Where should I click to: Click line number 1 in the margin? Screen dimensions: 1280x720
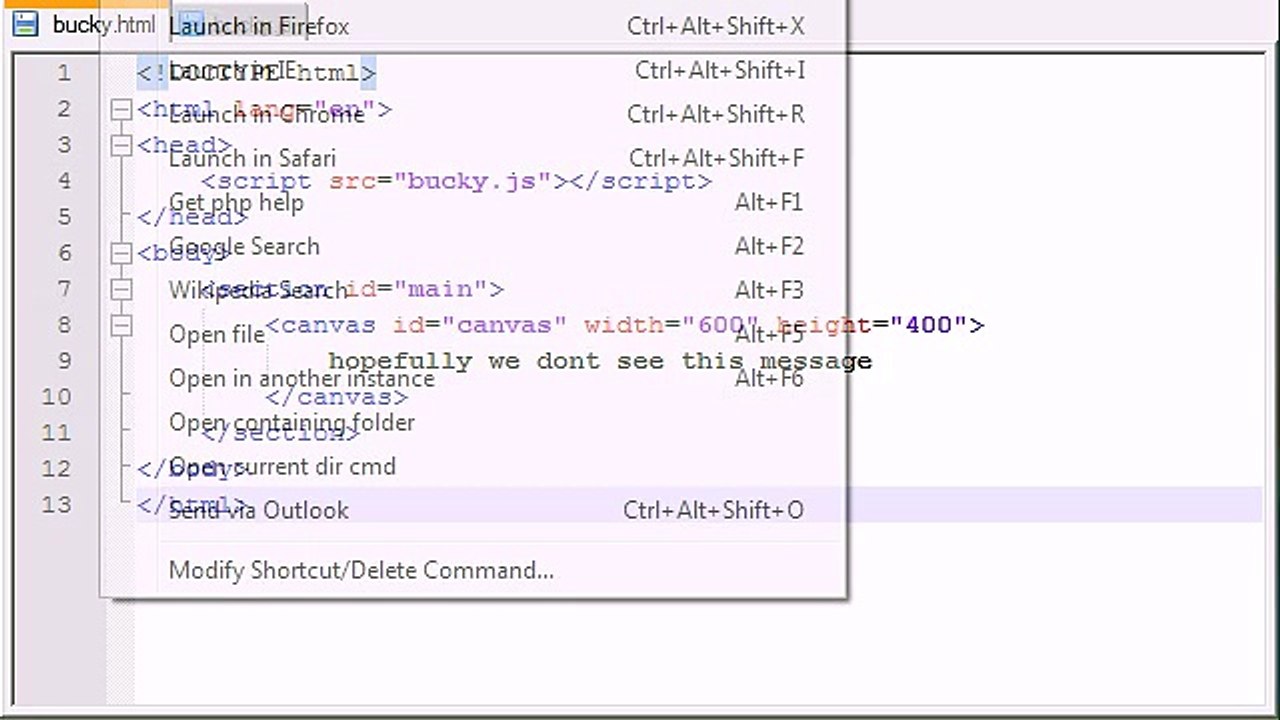[64, 73]
